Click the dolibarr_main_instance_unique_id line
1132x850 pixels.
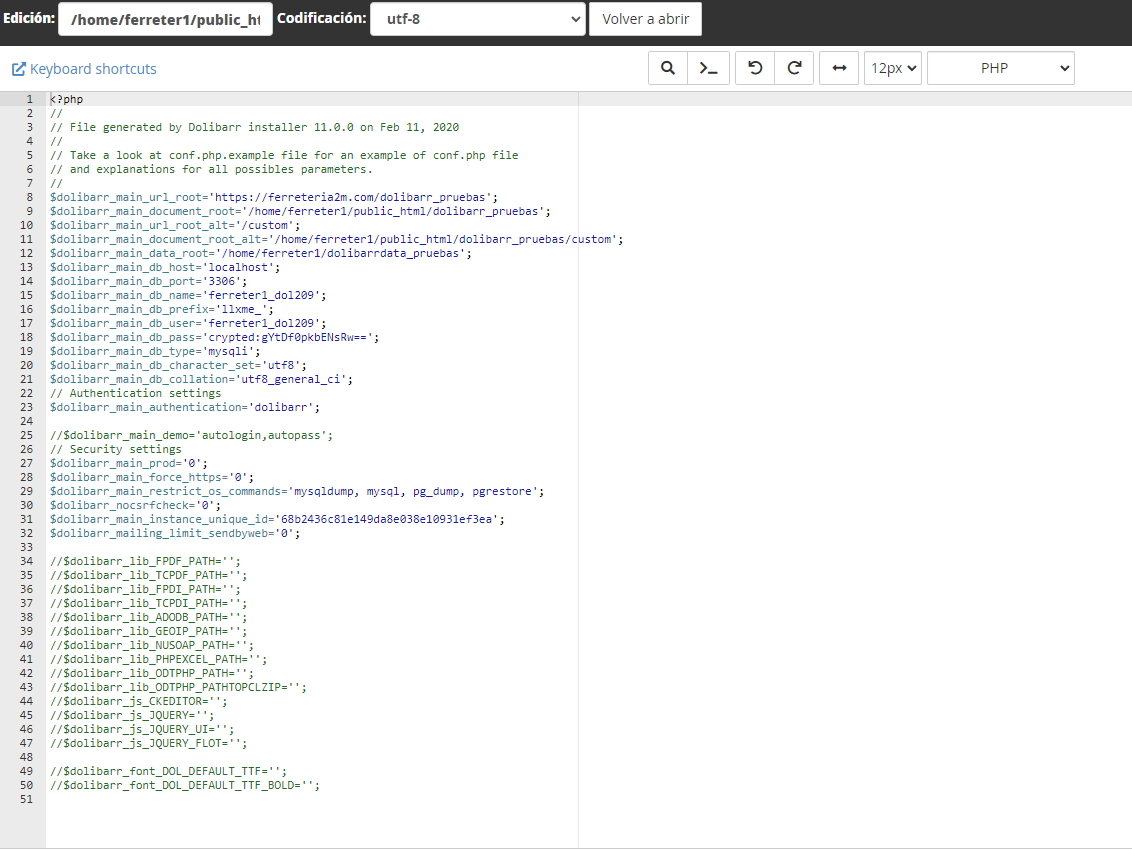(277, 520)
